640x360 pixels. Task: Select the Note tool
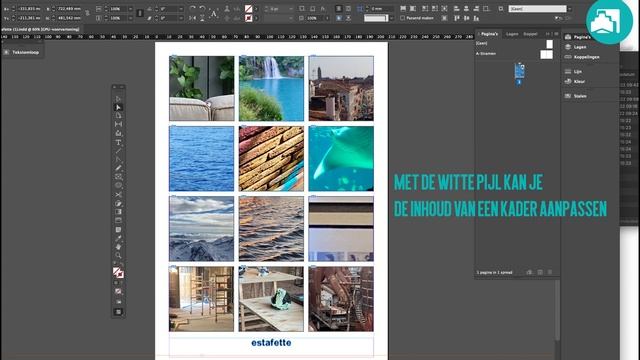coord(118,230)
